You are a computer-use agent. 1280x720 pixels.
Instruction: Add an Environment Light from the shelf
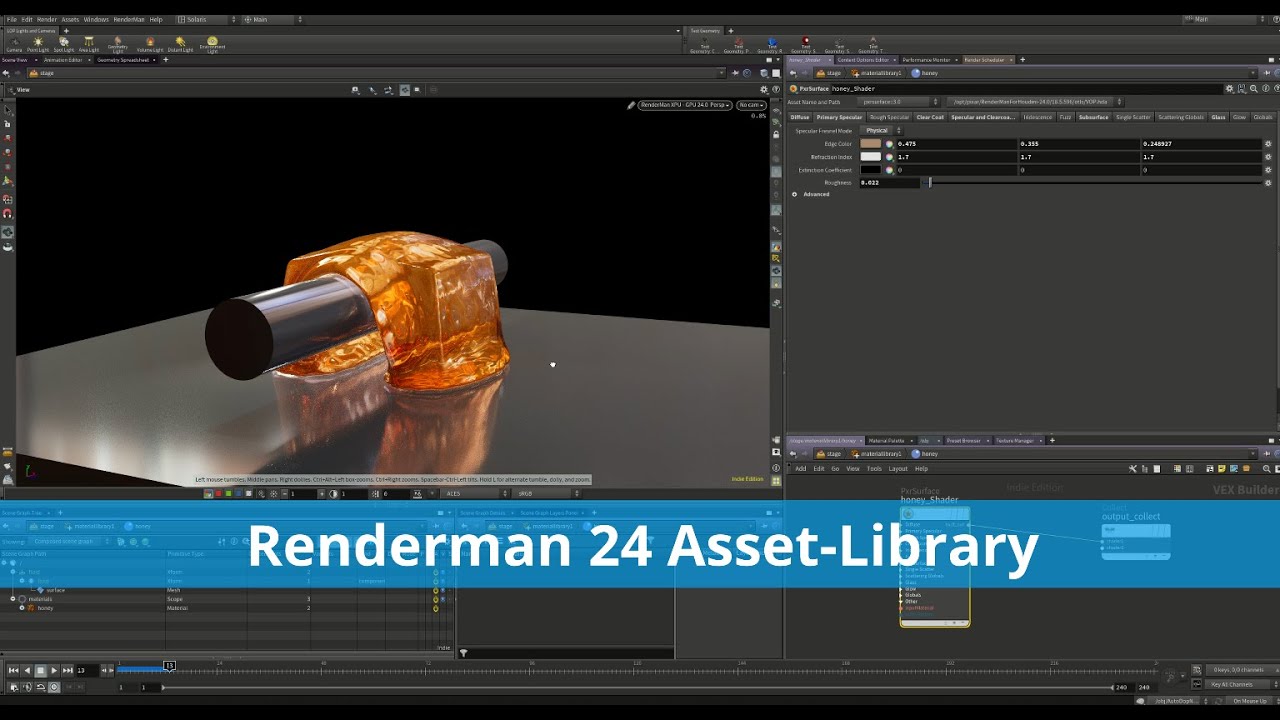[x=212, y=45]
